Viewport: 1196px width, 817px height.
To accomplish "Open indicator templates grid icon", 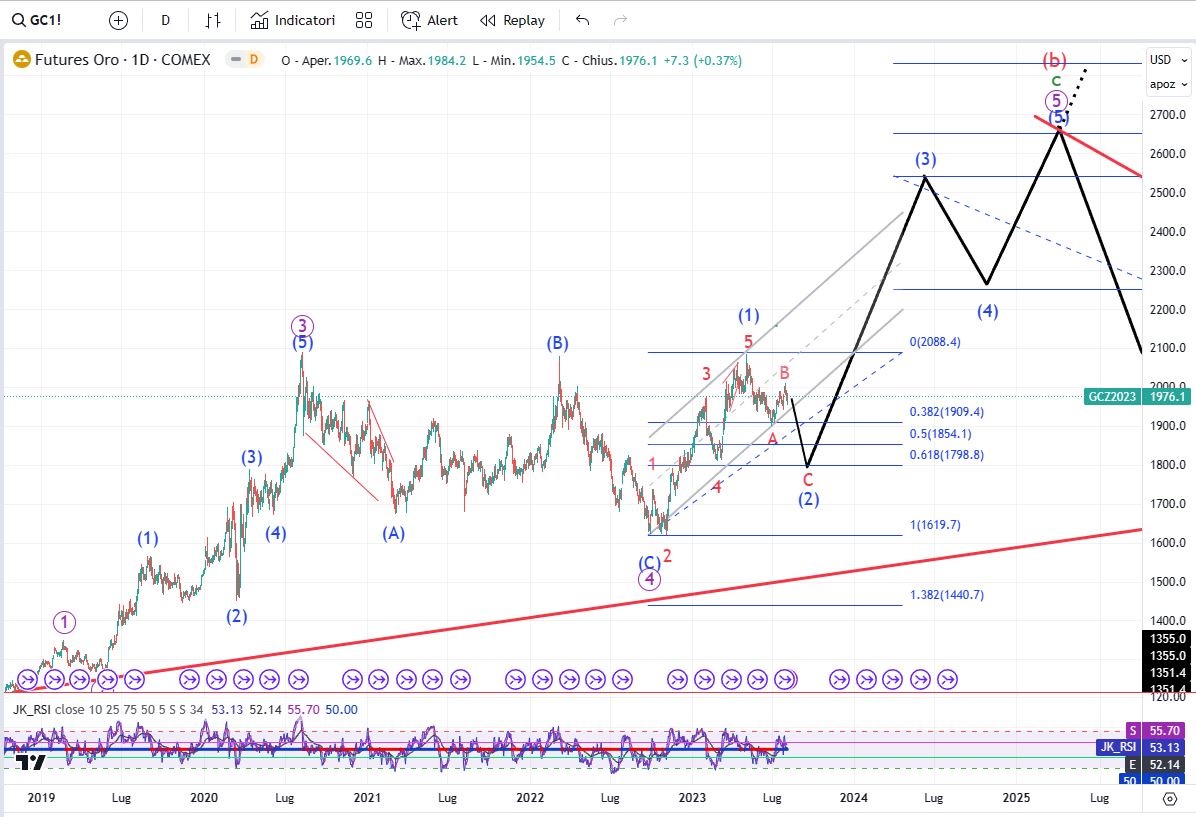I will pyautogui.click(x=364, y=21).
